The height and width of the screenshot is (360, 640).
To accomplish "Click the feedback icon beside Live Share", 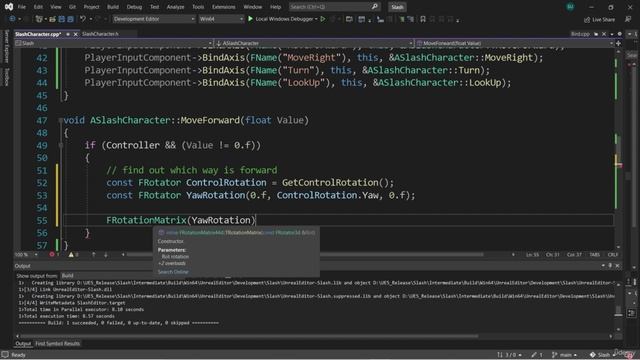I will click(x=628, y=19).
